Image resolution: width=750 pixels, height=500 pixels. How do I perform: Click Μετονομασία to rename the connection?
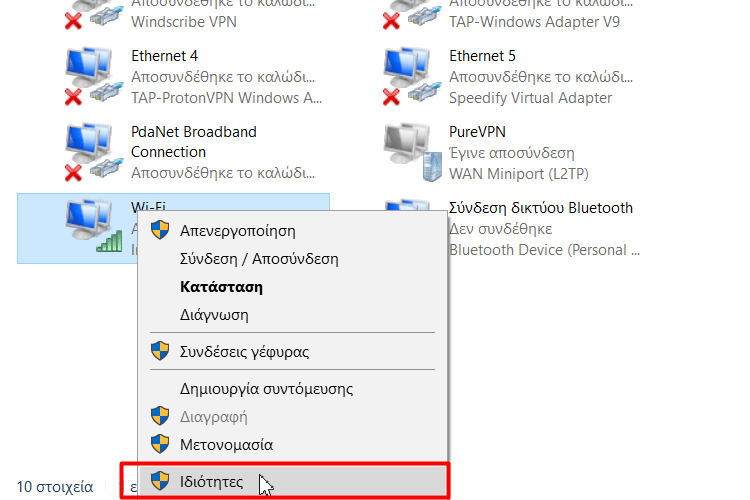tap(226, 443)
